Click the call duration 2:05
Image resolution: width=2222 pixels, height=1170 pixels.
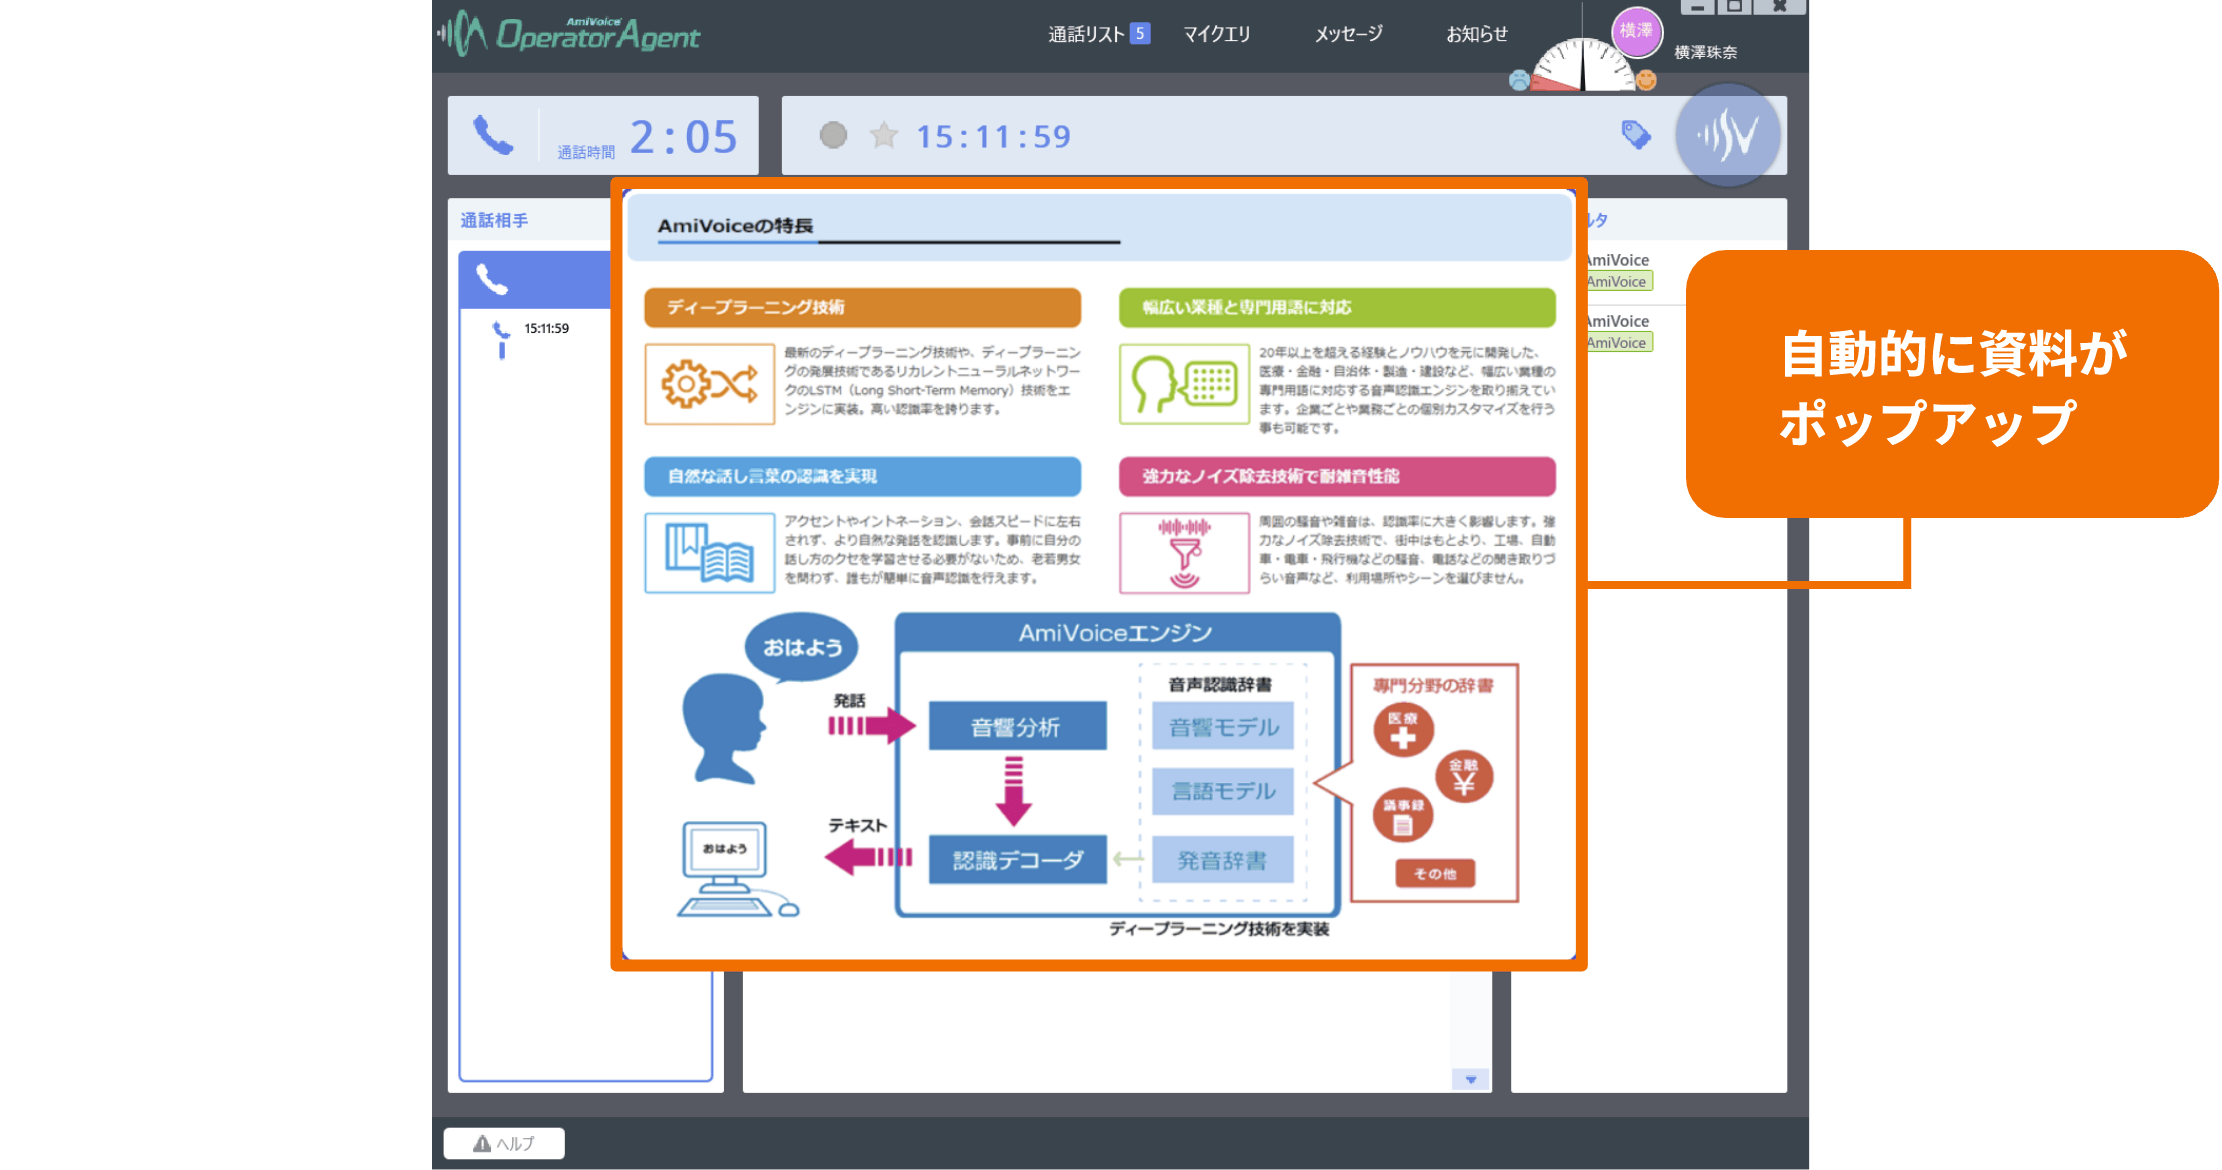(x=684, y=137)
